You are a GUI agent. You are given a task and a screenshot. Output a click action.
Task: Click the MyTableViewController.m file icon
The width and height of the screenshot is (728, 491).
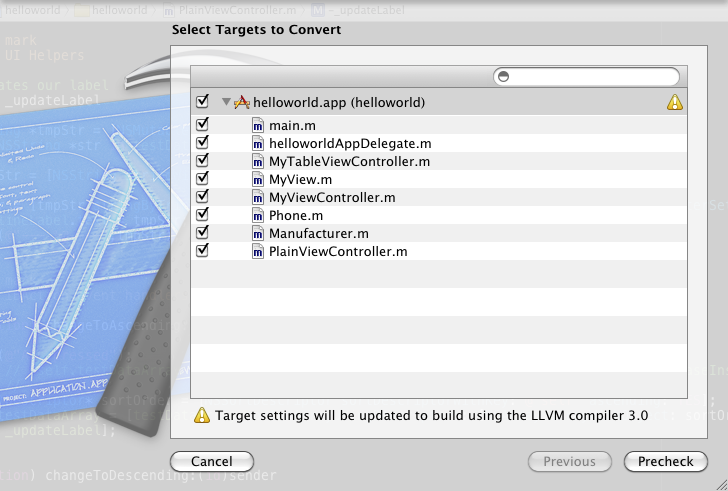[258, 162]
